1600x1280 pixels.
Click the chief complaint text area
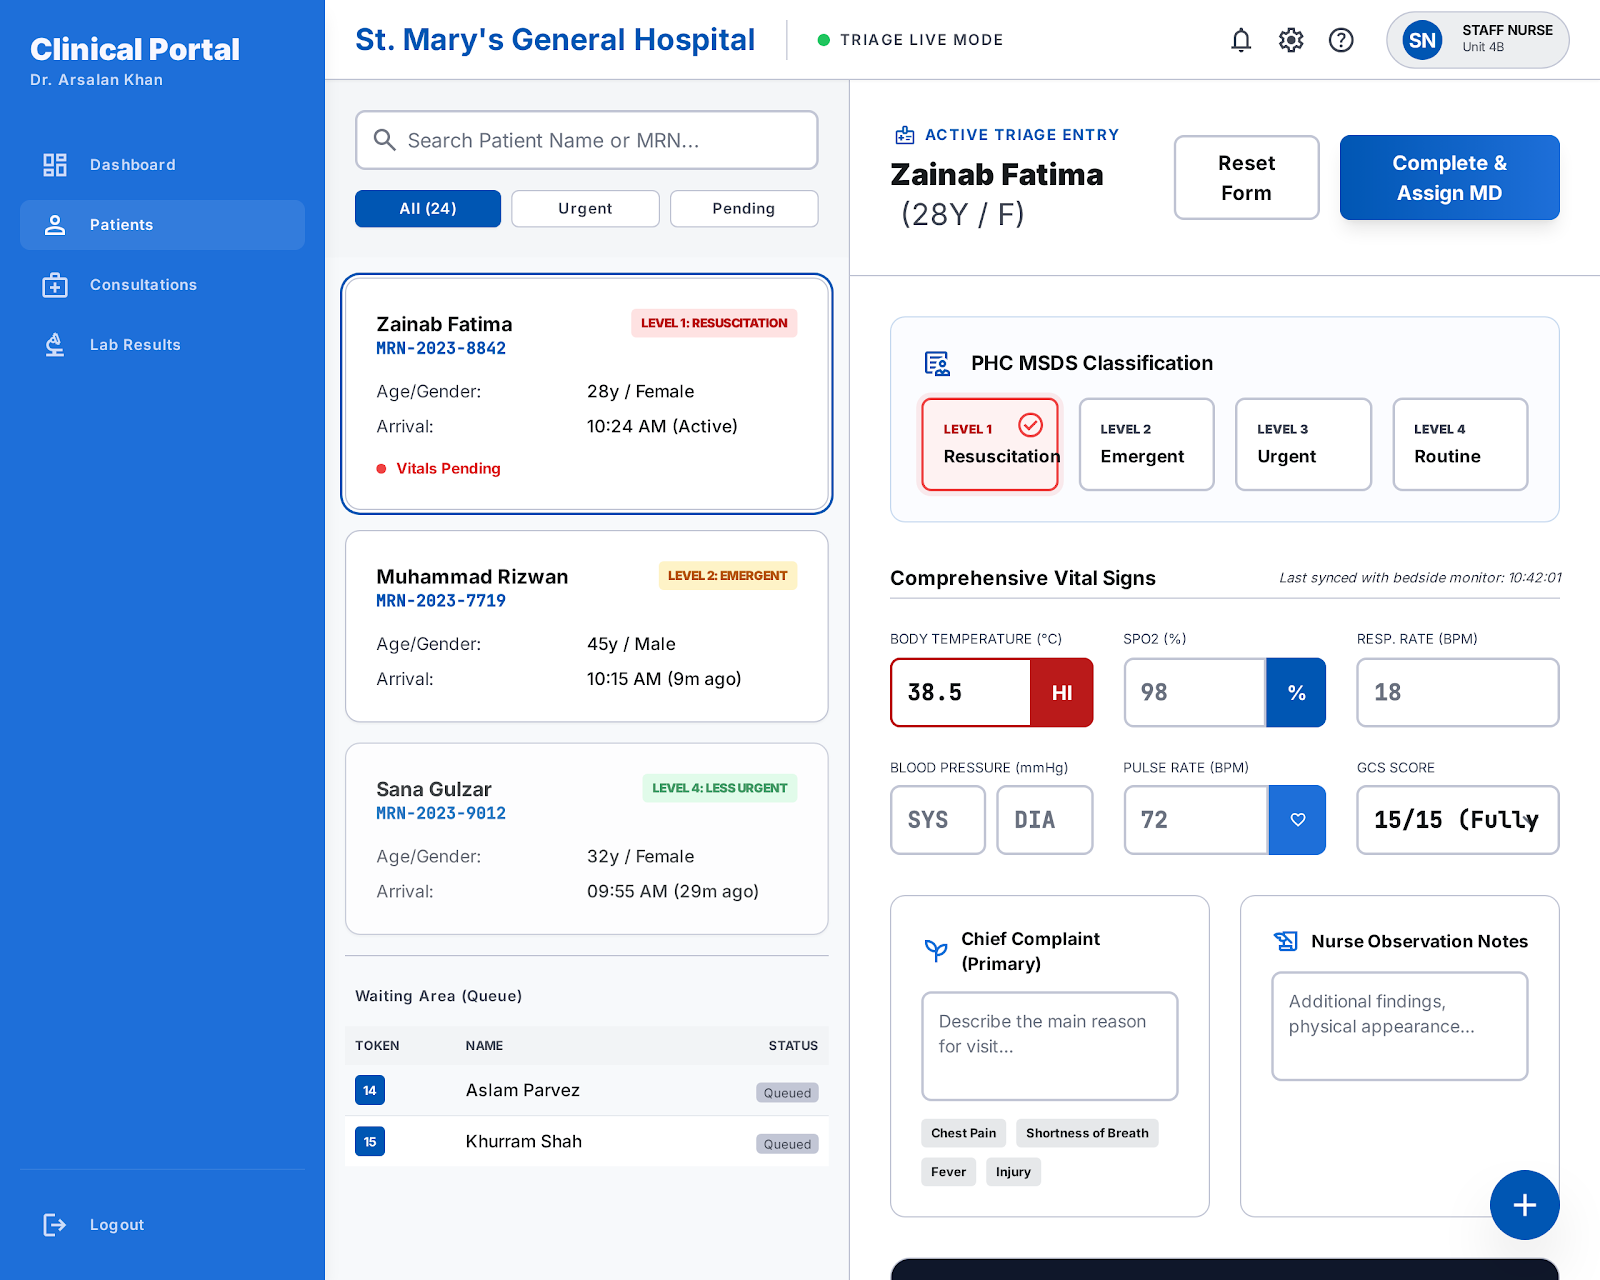pos(1050,1046)
